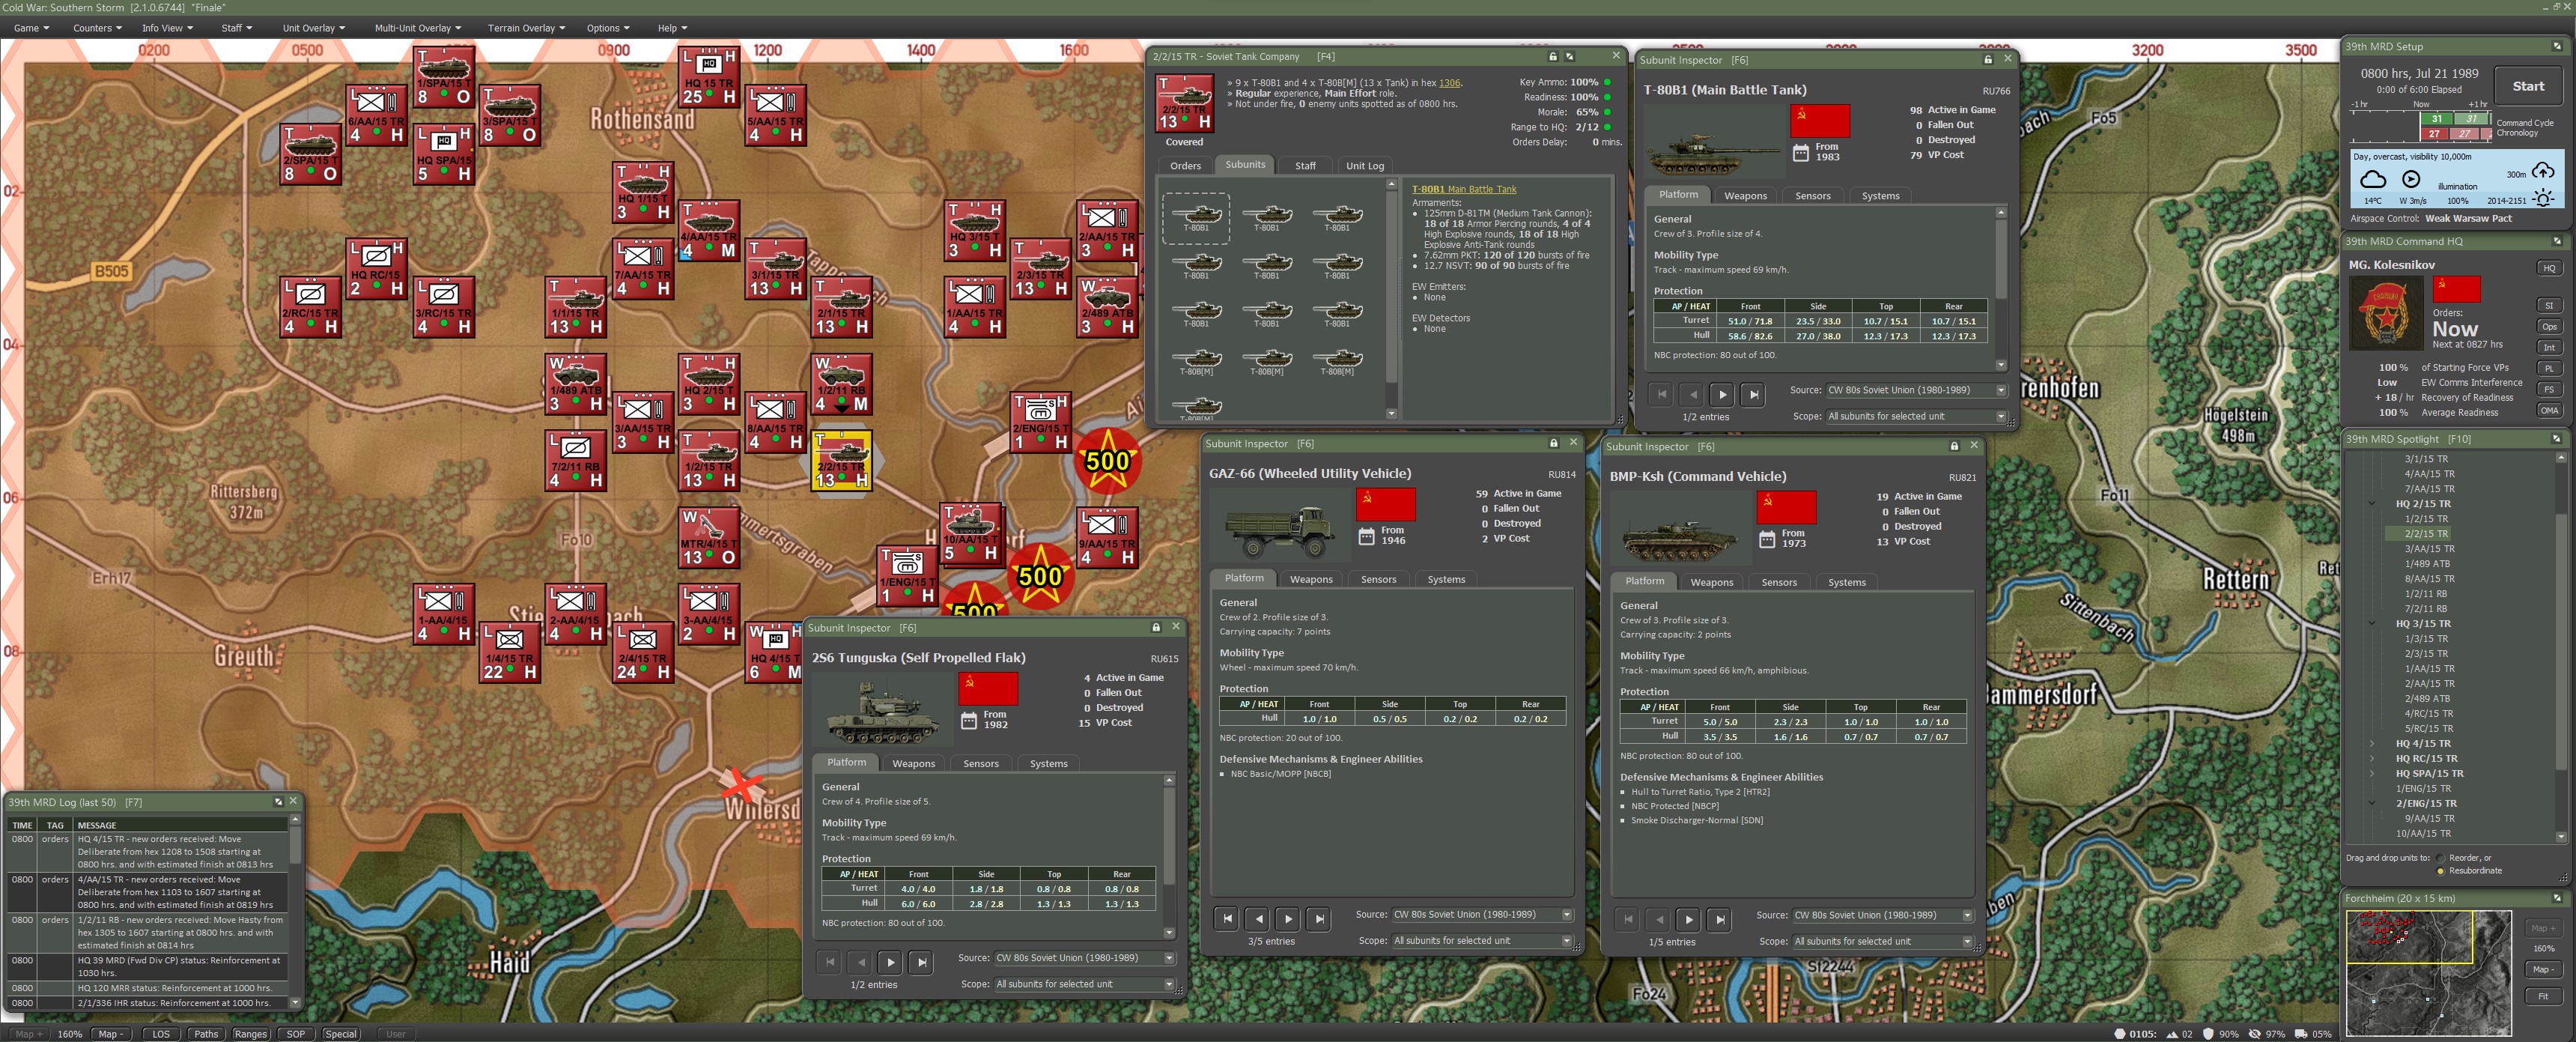The height and width of the screenshot is (1042, 2576).
Task: Toggle the SOP display button
Action: (296, 1034)
